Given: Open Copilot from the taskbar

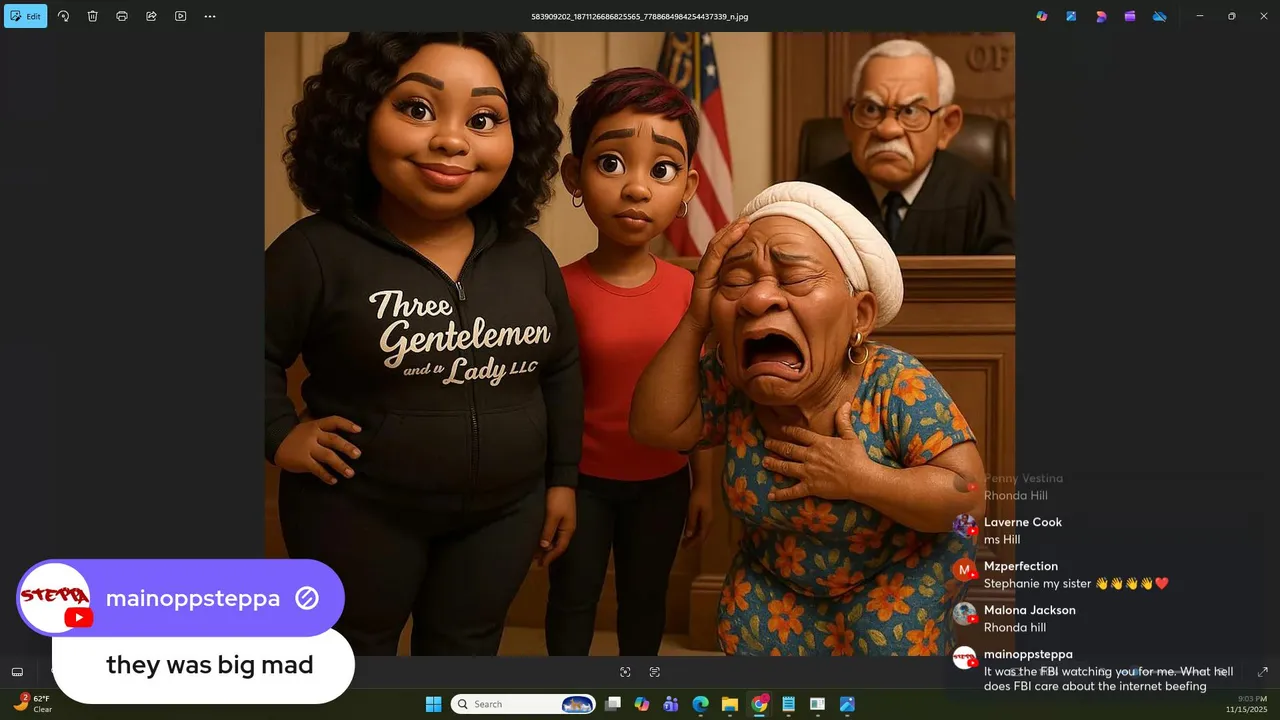Looking at the screenshot, I should (642, 704).
